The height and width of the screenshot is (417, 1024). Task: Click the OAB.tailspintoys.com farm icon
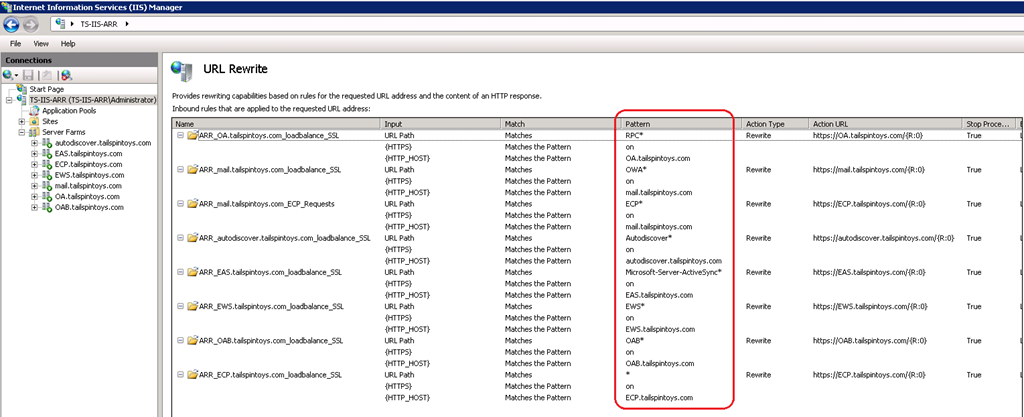tap(46, 208)
